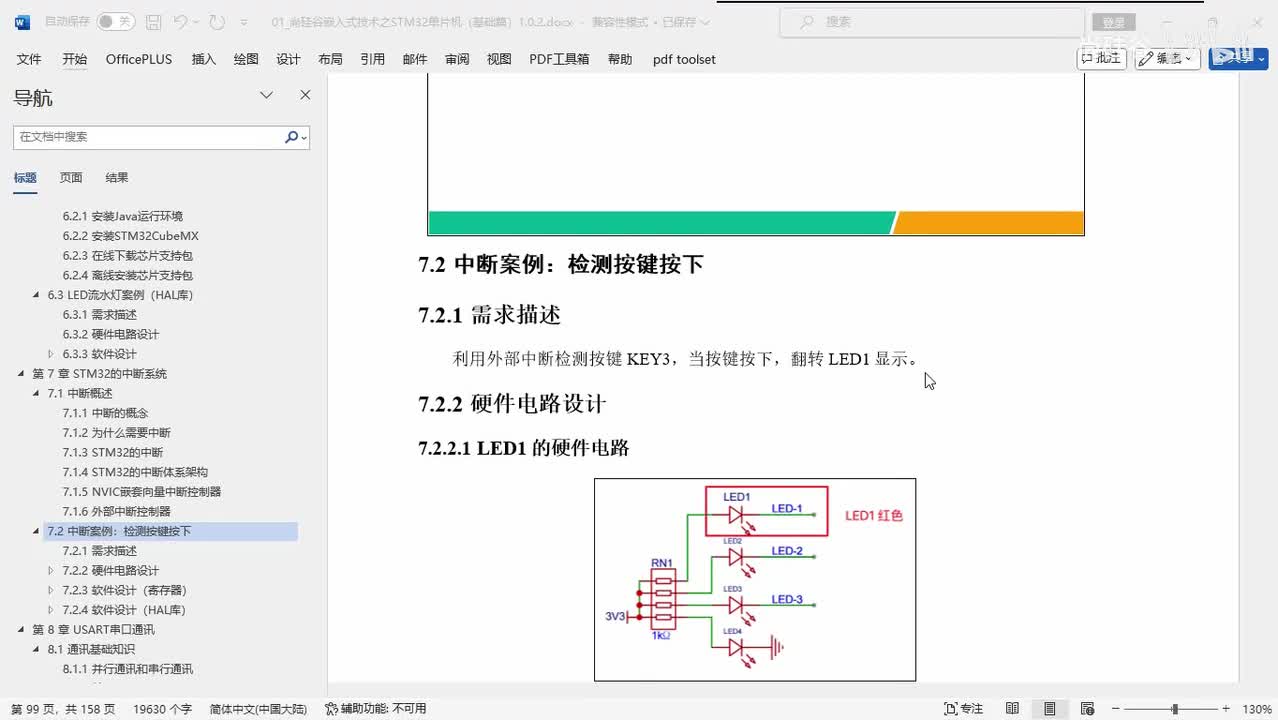This screenshot has height=720, width=1278.
Task: Open the 编辑 mode dropdown
Action: 1167,58
